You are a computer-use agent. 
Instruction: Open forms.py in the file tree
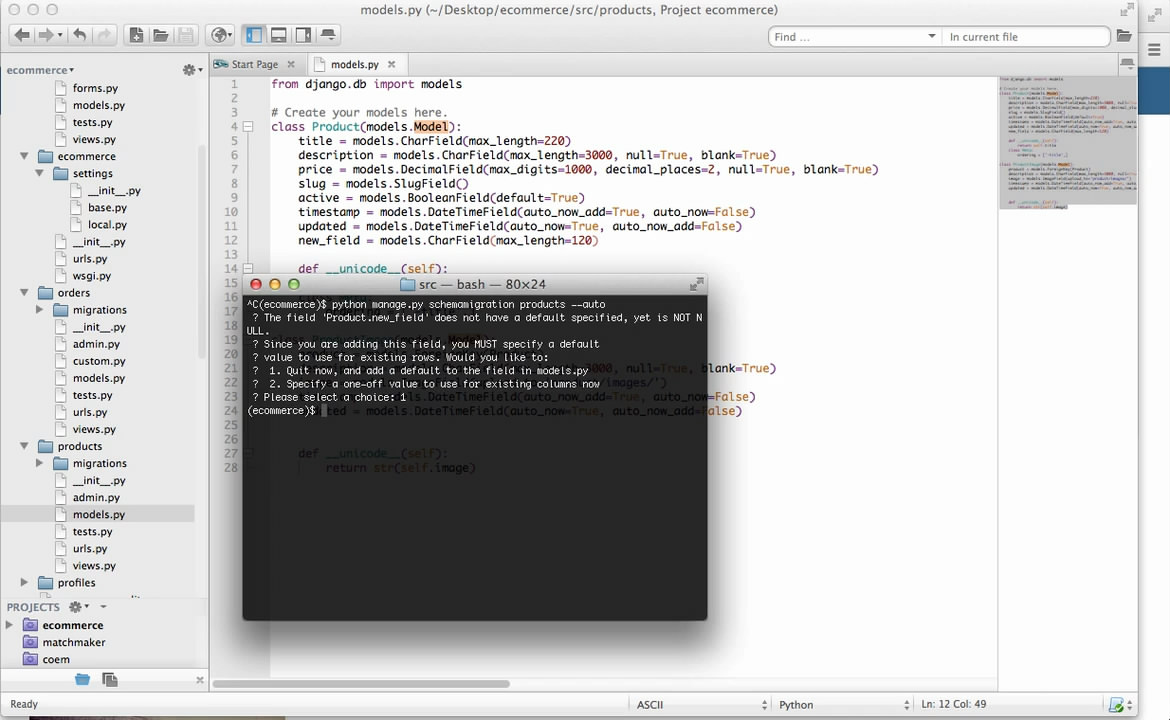(96, 88)
